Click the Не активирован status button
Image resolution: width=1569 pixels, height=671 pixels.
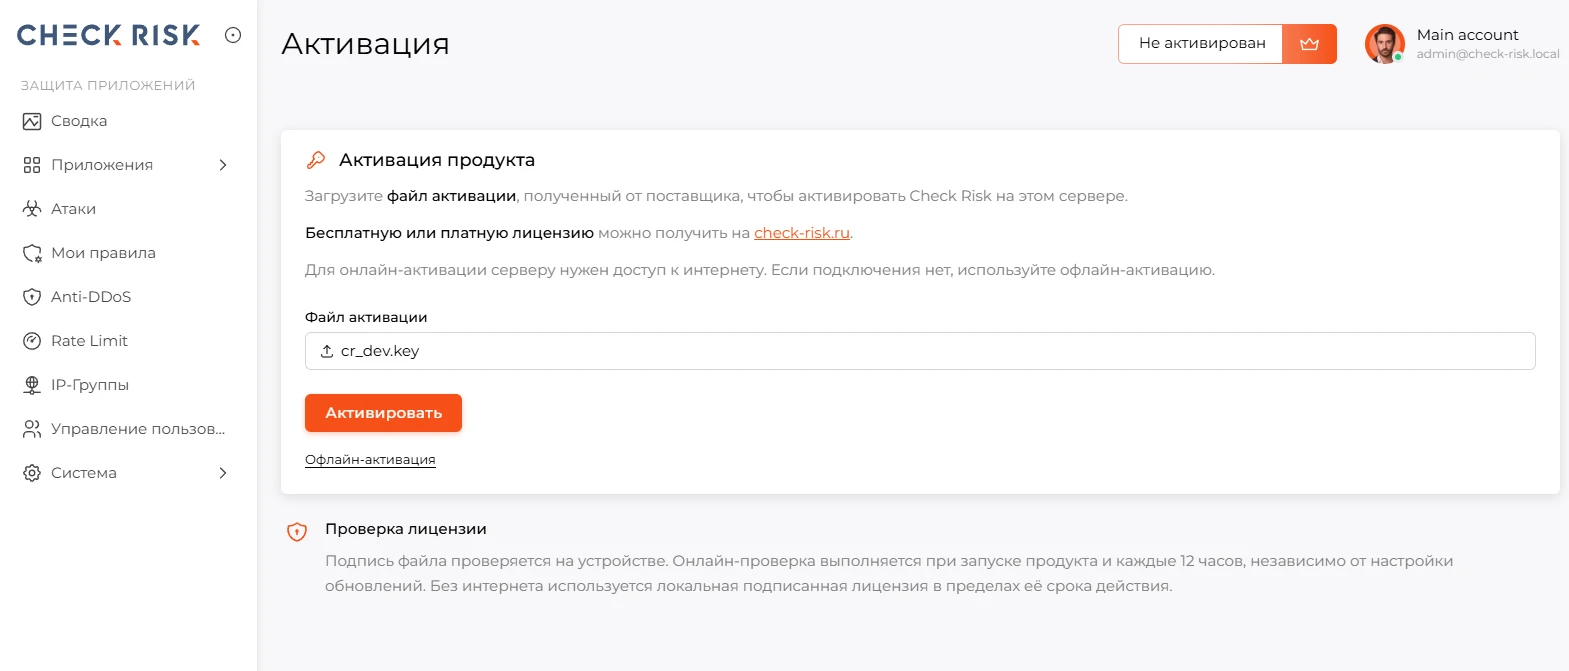point(1201,44)
